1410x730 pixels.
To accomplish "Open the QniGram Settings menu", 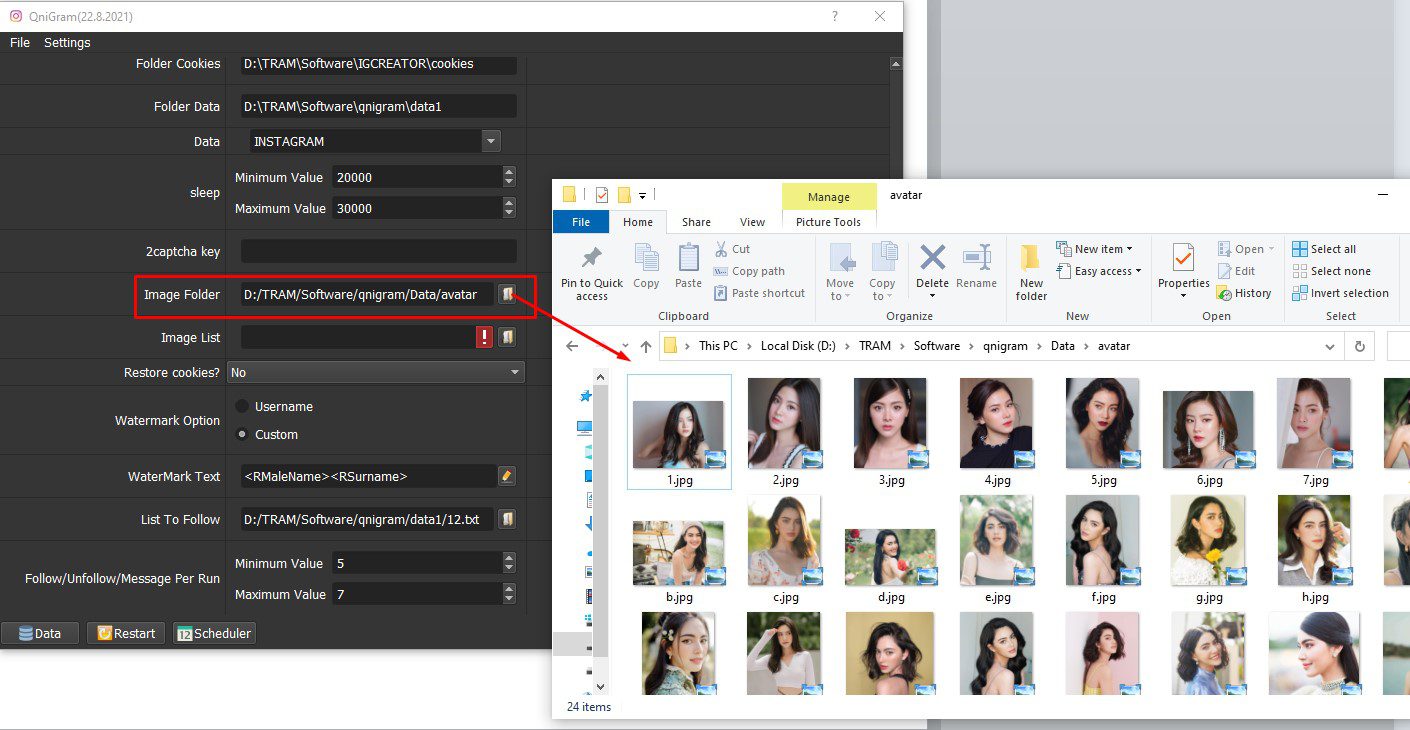I will point(67,43).
